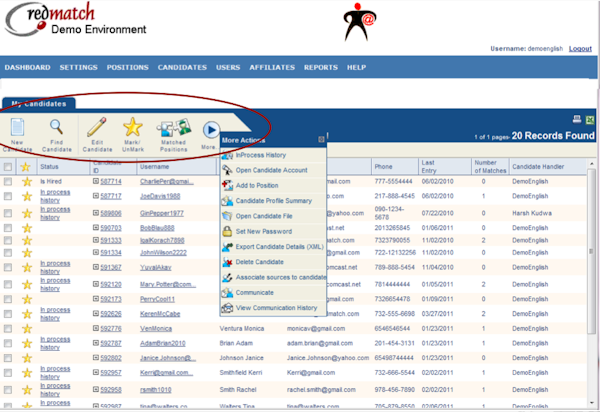Image resolution: width=600 pixels, height=412 pixels.
Task: Check the row checkbox for 591333
Action: pyautogui.click(x=8, y=240)
